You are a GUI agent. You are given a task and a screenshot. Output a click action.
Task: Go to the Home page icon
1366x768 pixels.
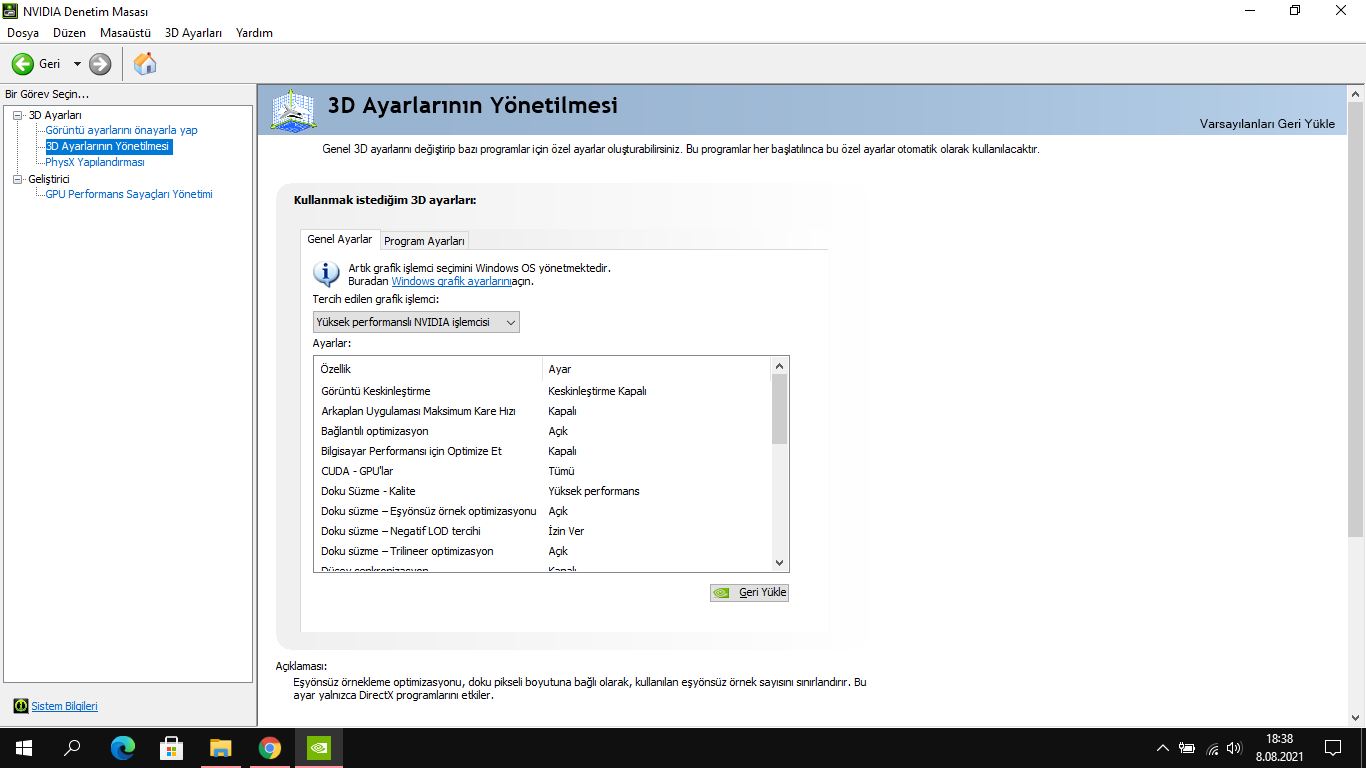click(x=145, y=64)
